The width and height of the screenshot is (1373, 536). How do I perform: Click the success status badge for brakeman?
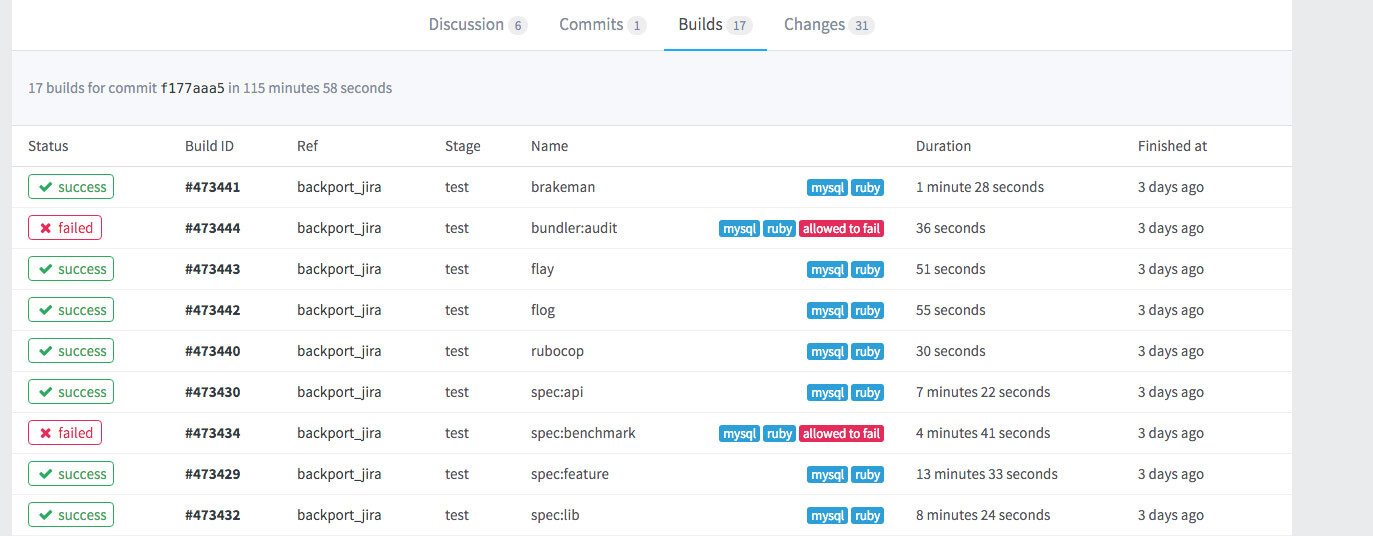click(x=70, y=187)
